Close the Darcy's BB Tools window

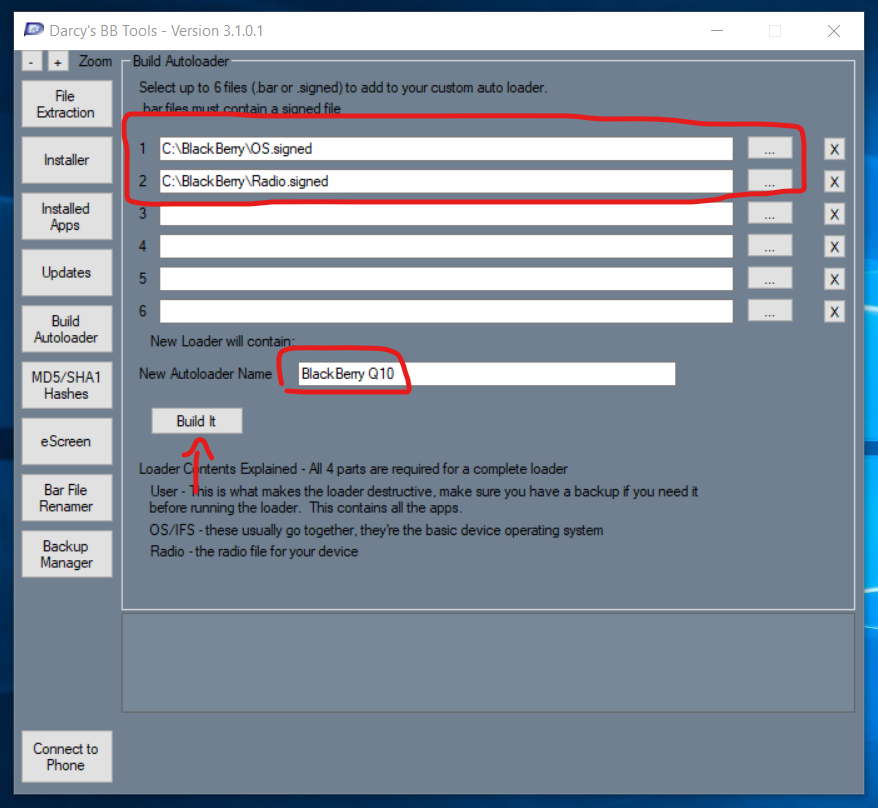click(834, 31)
